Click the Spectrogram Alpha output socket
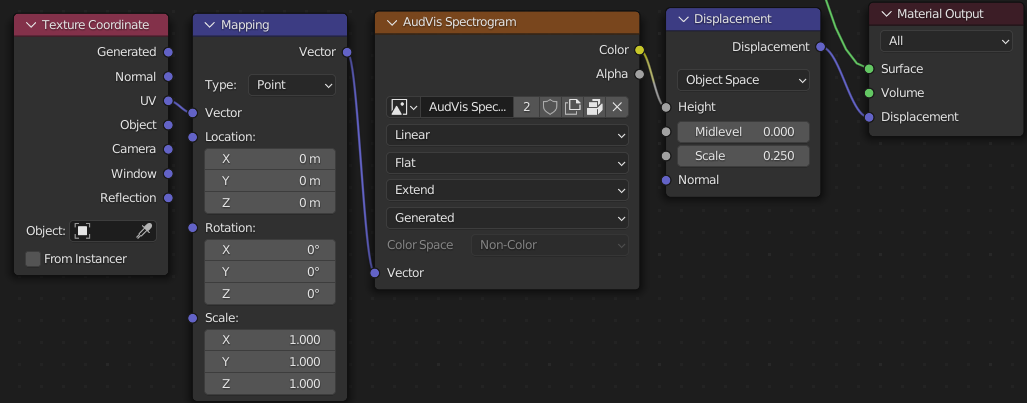1027x403 pixels. 639,74
